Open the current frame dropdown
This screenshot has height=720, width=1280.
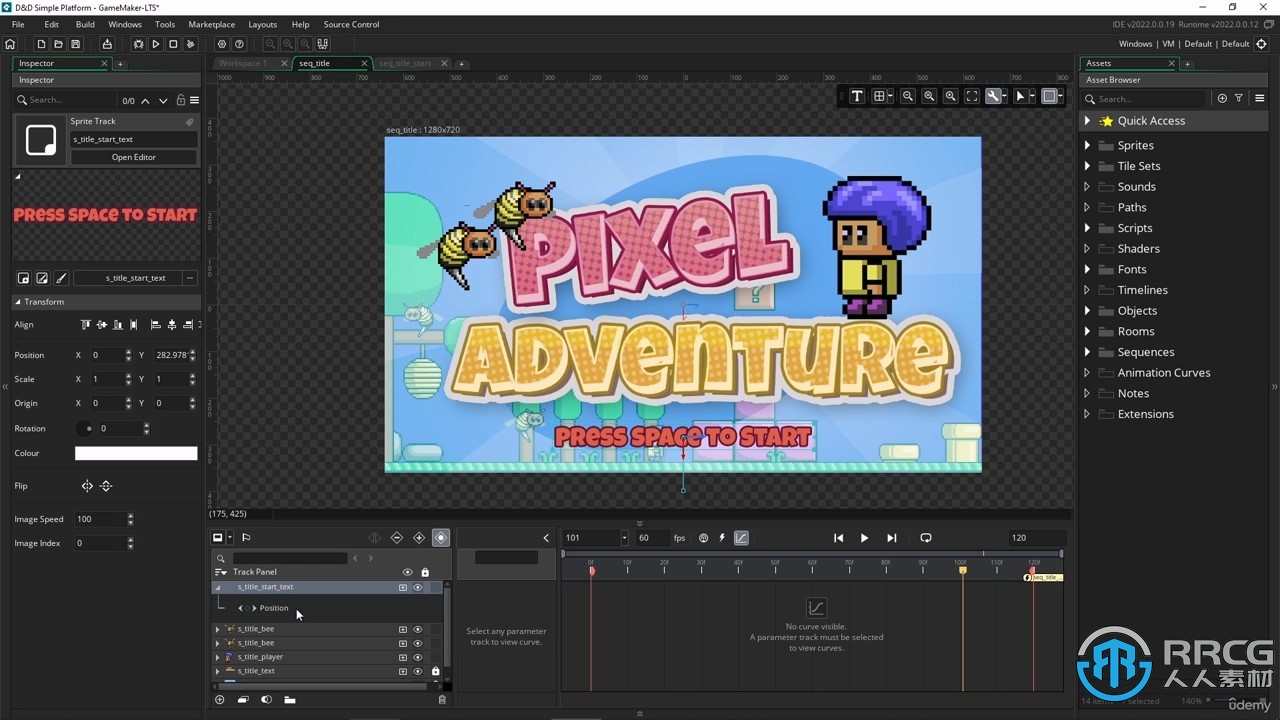point(624,538)
